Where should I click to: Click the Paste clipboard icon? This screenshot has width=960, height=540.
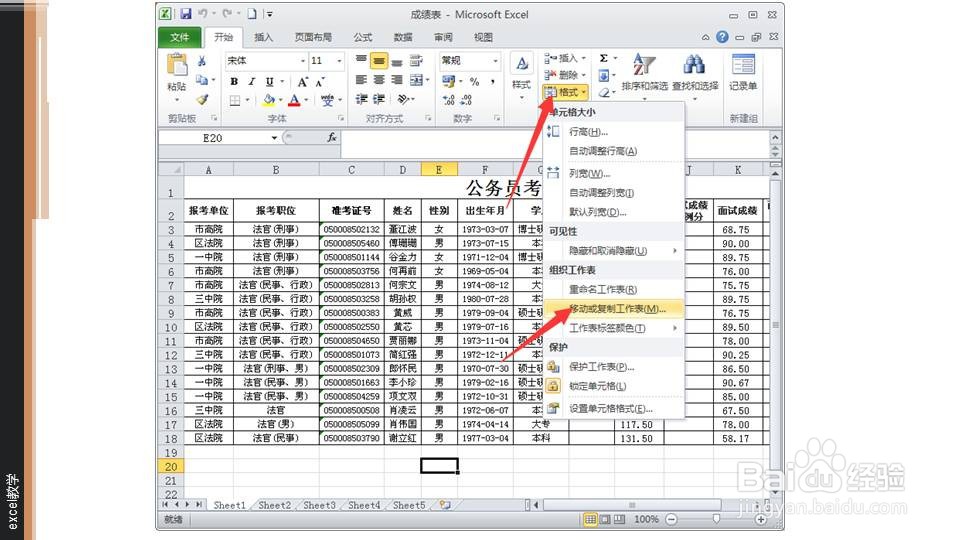coord(177,66)
